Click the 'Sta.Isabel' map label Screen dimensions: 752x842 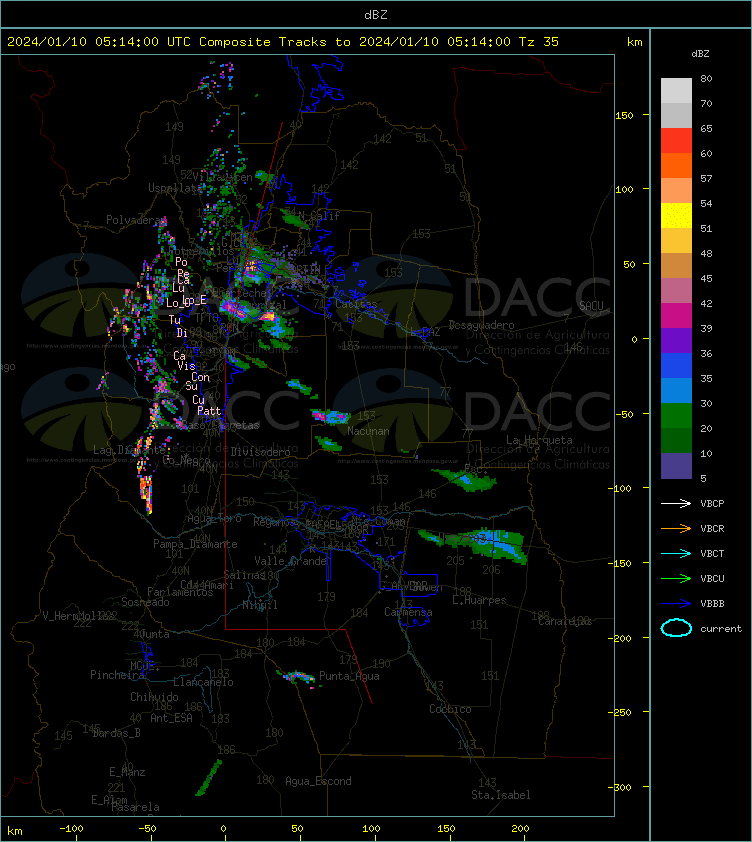[x=501, y=795]
